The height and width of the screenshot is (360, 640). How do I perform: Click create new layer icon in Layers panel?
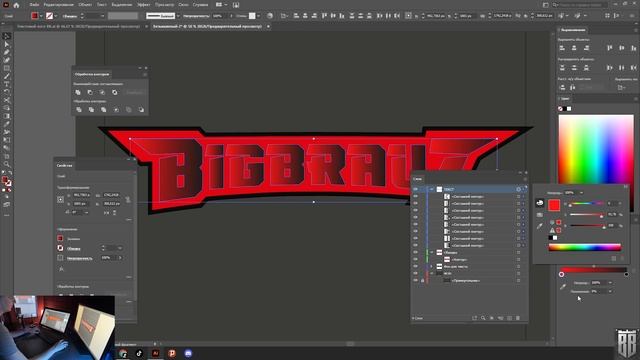509,318
